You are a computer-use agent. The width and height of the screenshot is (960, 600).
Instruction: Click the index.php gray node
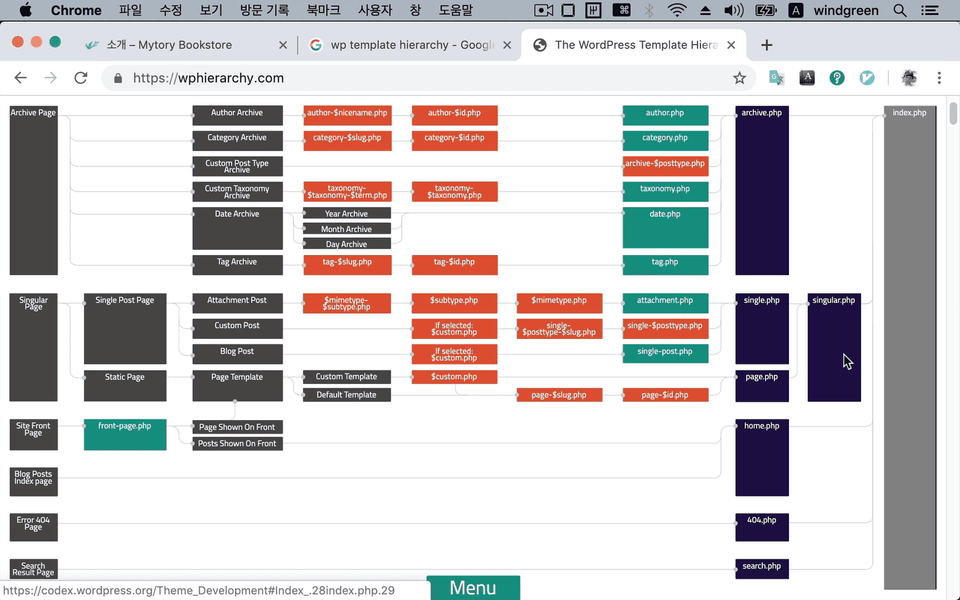point(910,347)
